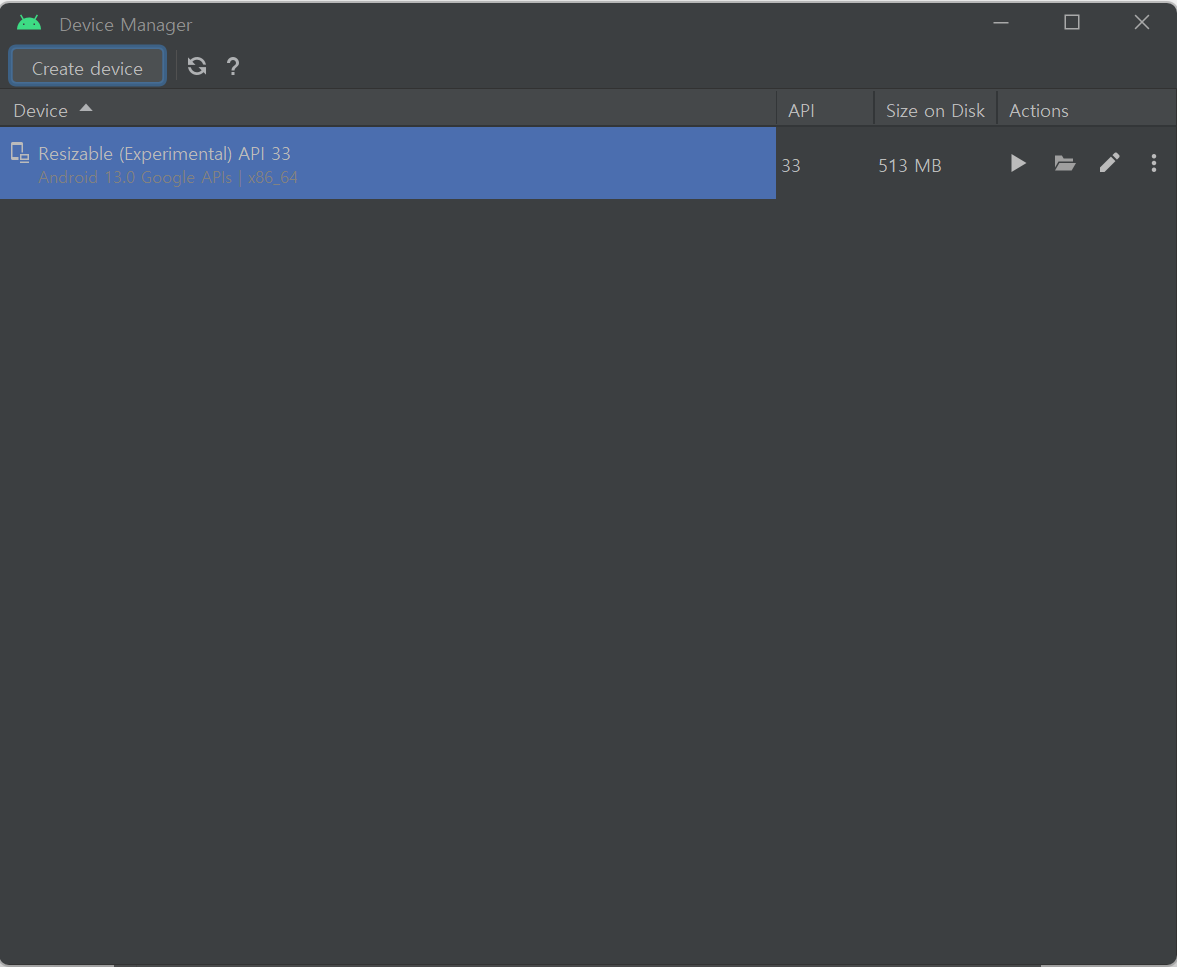Minimize the Device Manager window
The height and width of the screenshot is (967, 1177).
(1001, 23)
